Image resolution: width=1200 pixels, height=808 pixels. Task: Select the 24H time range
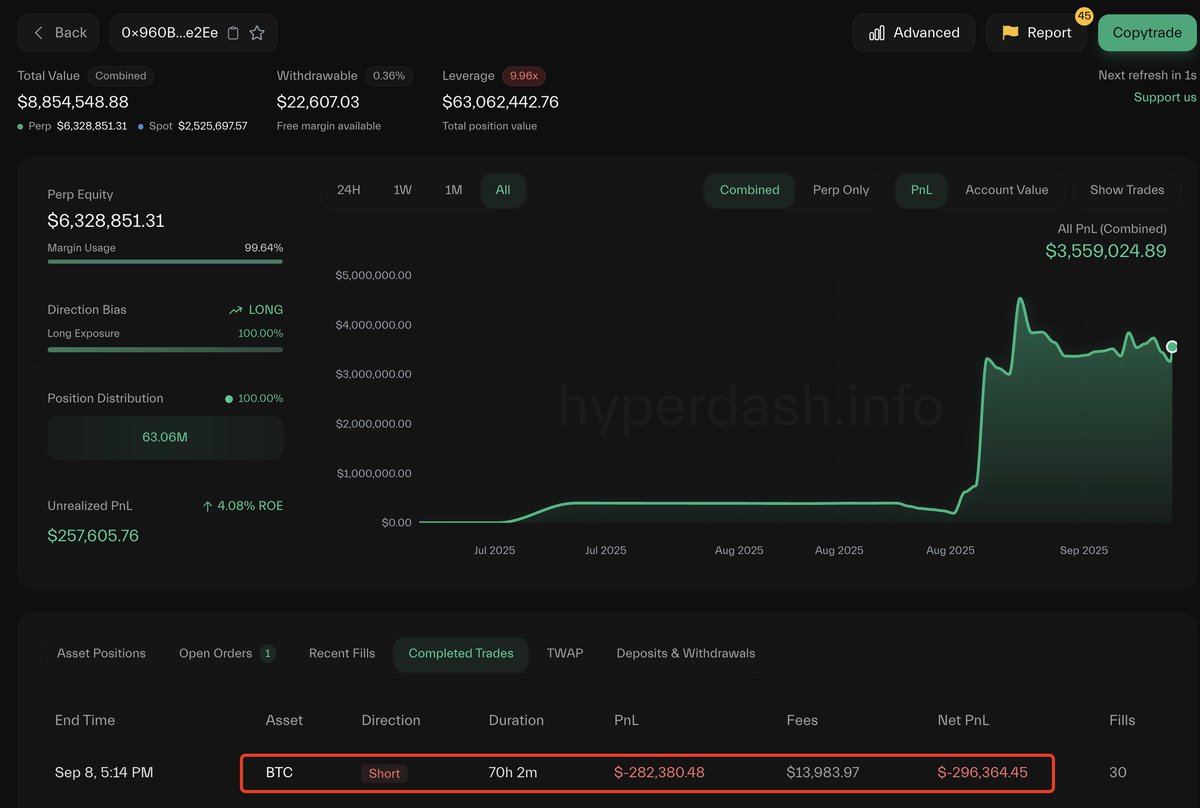pyautogui.click(x=349, y=190)
